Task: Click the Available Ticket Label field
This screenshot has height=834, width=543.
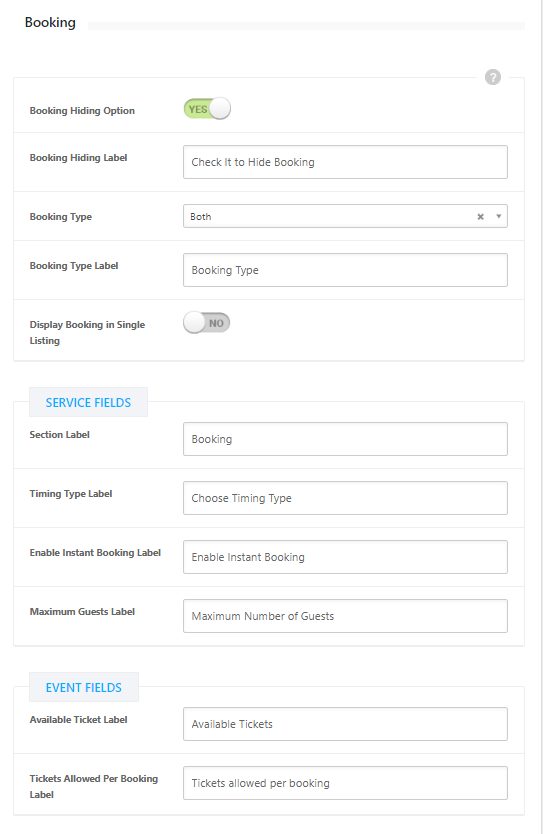Action: pos(345,724)
